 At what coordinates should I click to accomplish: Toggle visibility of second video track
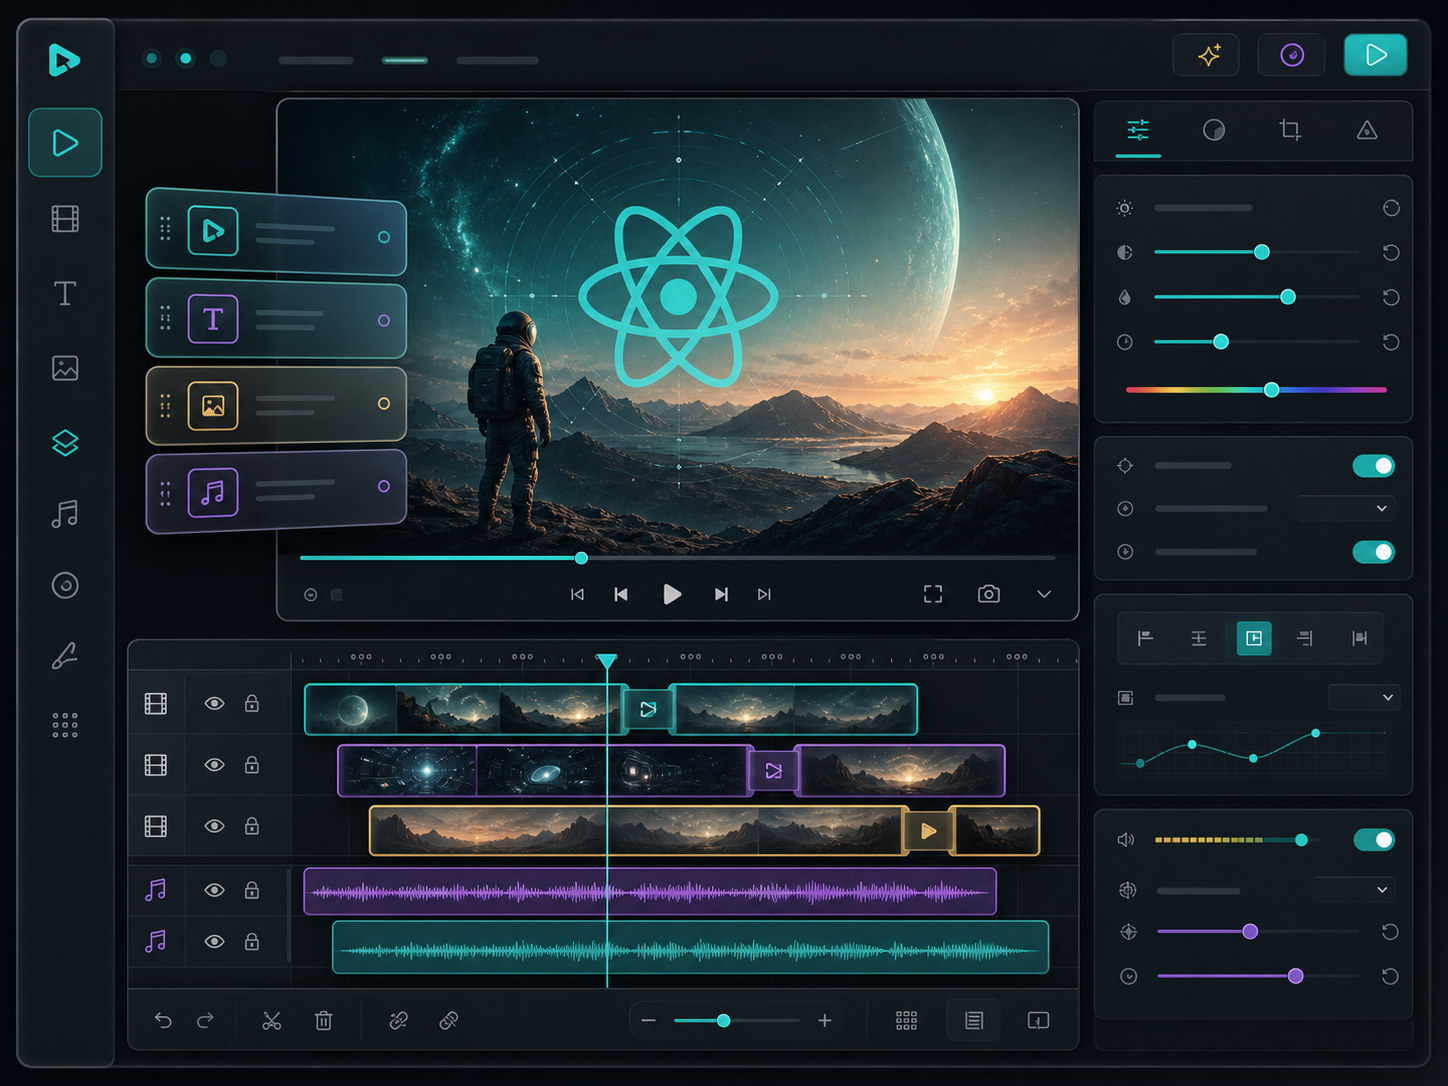(x=214, y=765)
